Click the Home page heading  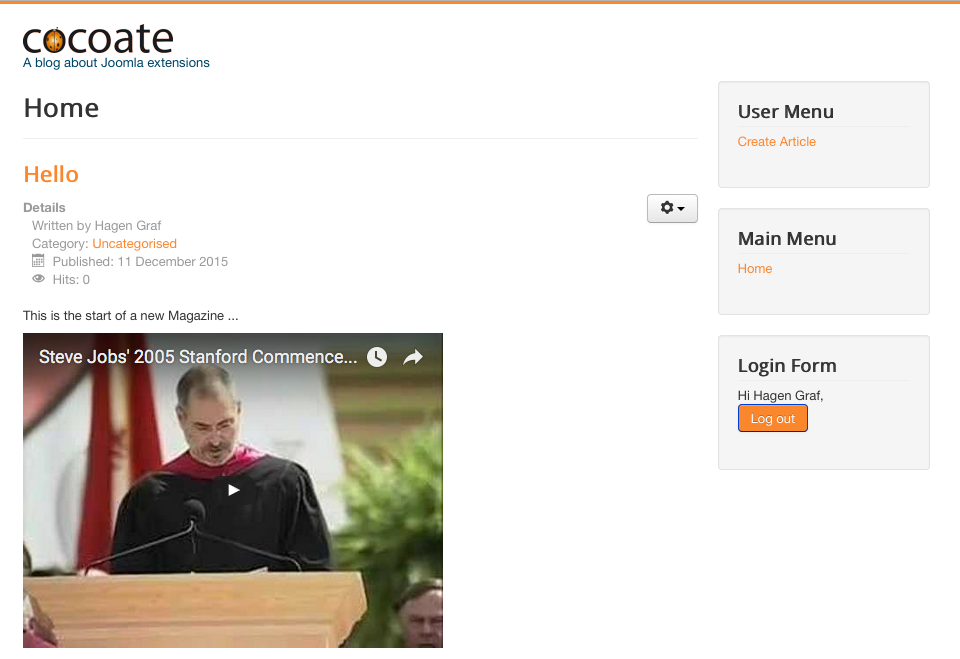click(61, 108)
